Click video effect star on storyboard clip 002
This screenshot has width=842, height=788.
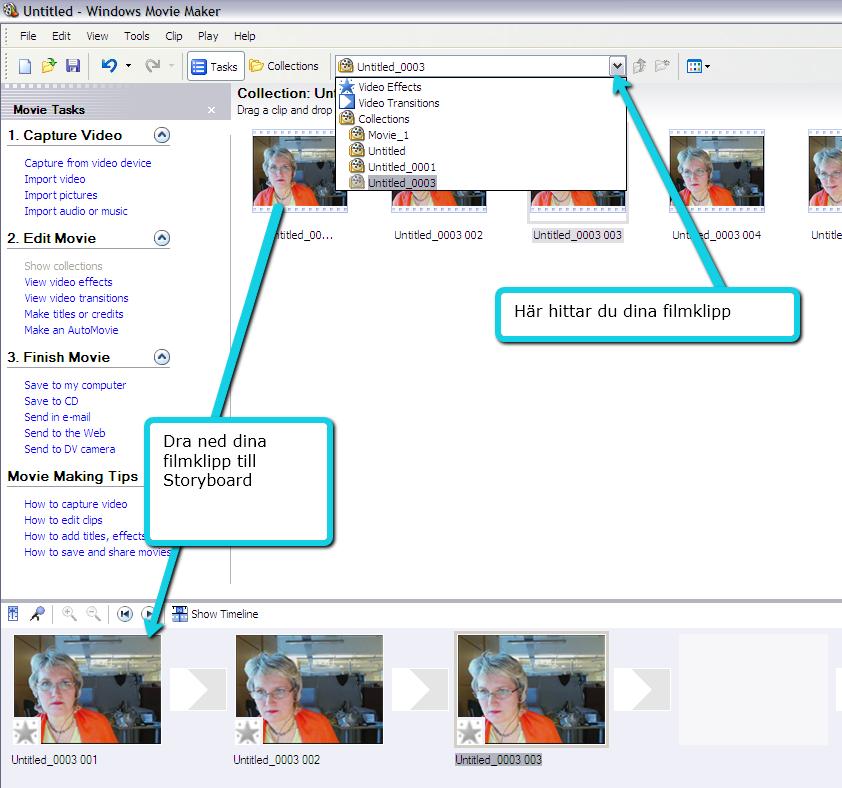coord(248,732)
